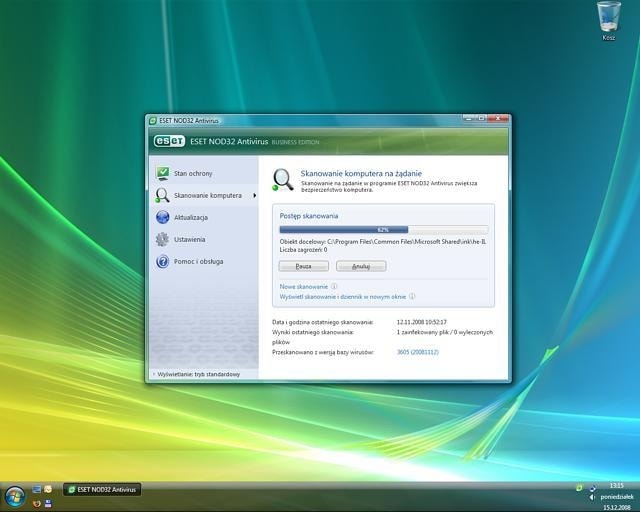Viewport: 640px width, 512px height.
Task: Maximize the ESET NOD32 Antivirus window
Action: 481,118
